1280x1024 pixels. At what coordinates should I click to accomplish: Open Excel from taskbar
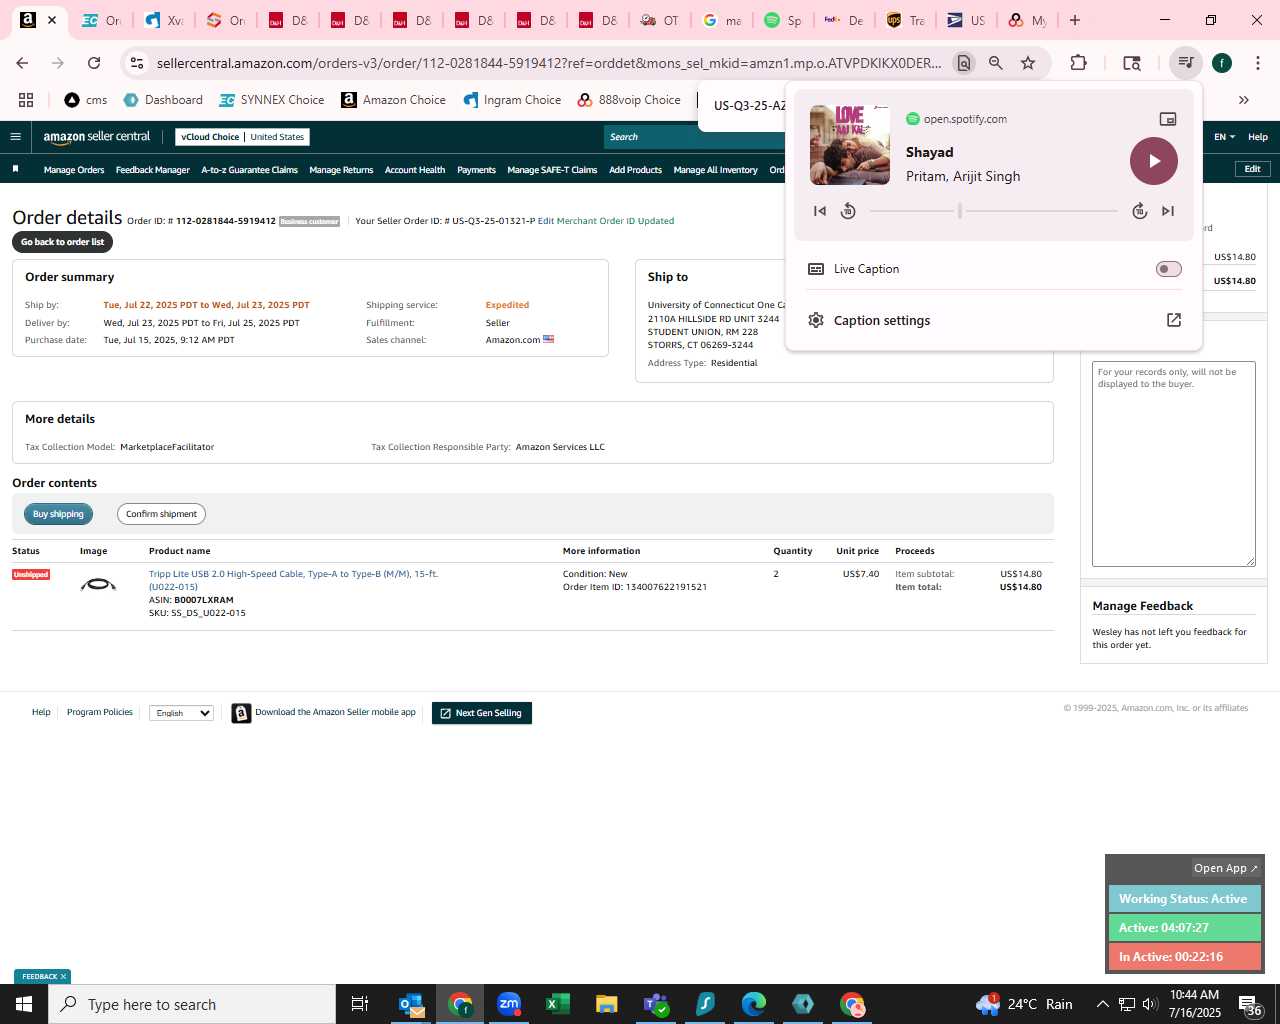(x=558, y=1004)
